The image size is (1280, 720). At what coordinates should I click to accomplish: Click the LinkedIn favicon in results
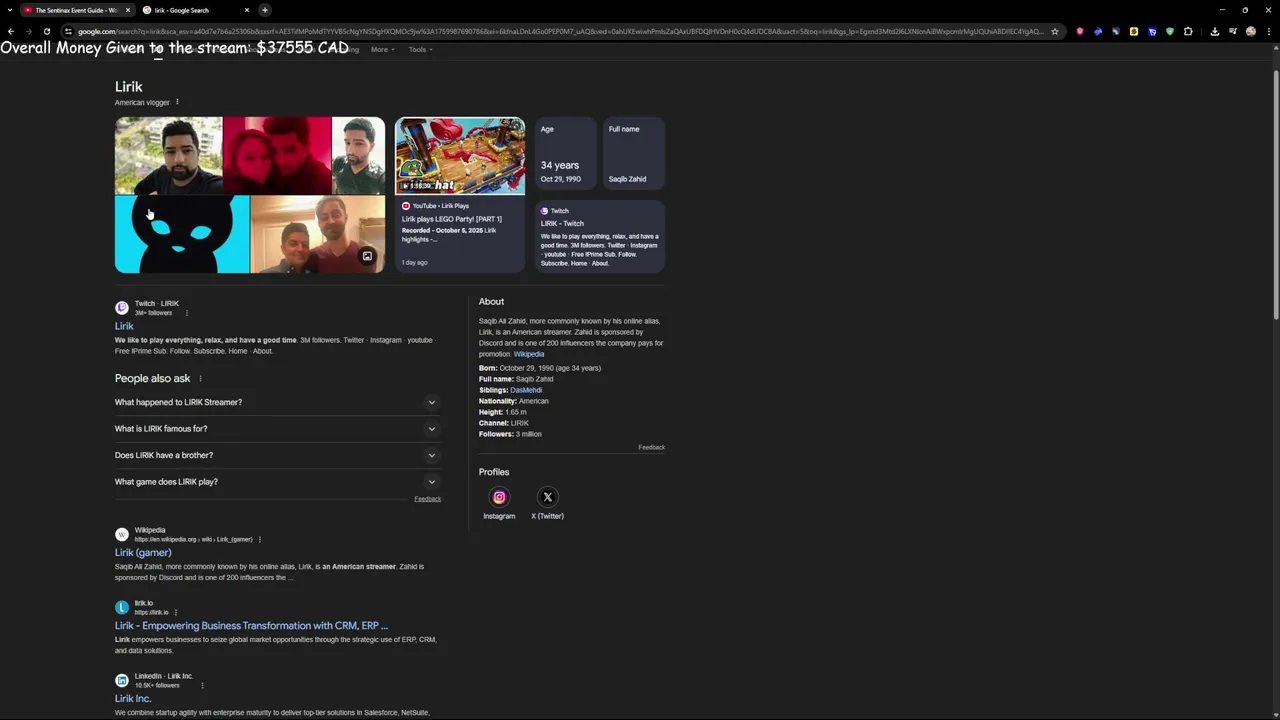point(122,681)
